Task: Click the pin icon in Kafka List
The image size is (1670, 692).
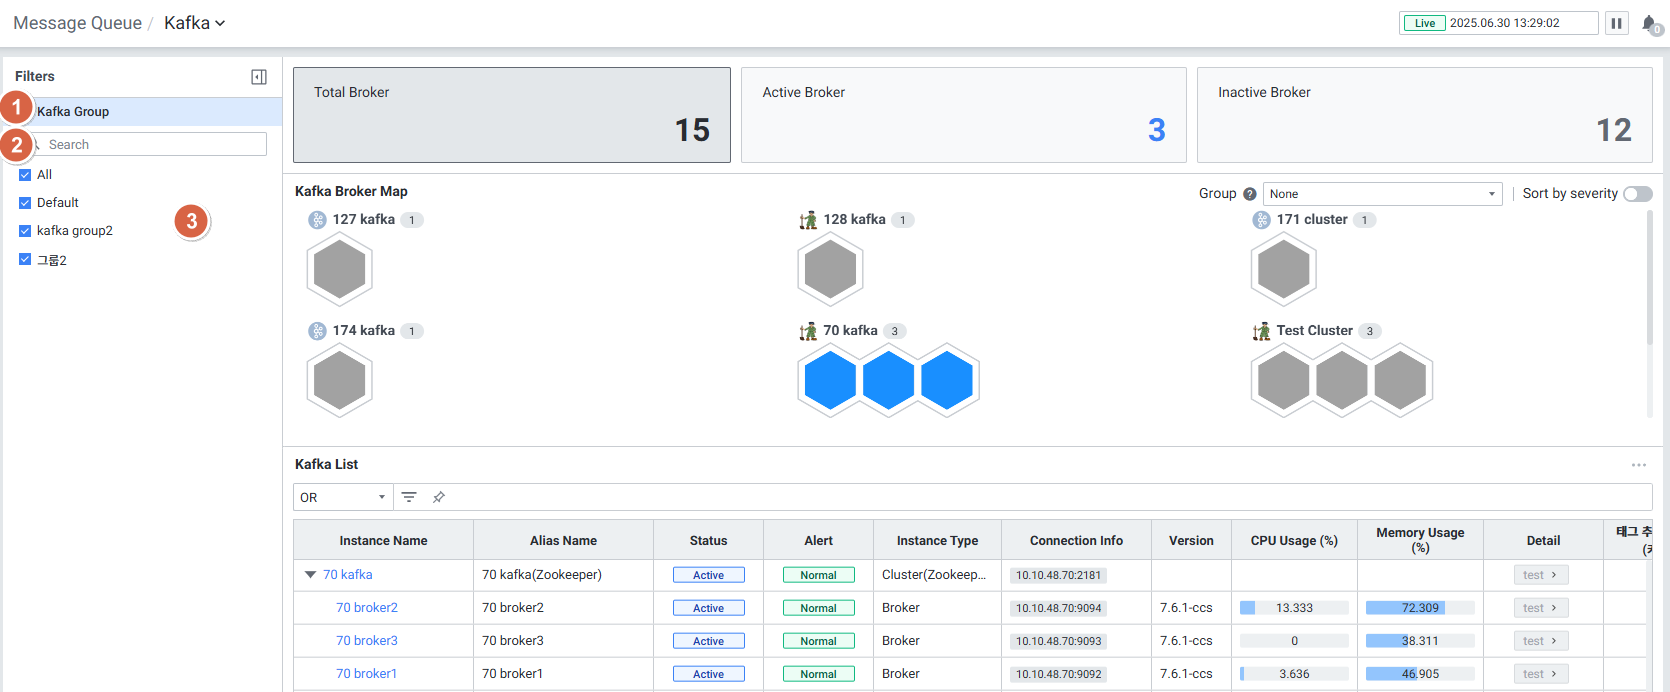Action: [438, 497]
